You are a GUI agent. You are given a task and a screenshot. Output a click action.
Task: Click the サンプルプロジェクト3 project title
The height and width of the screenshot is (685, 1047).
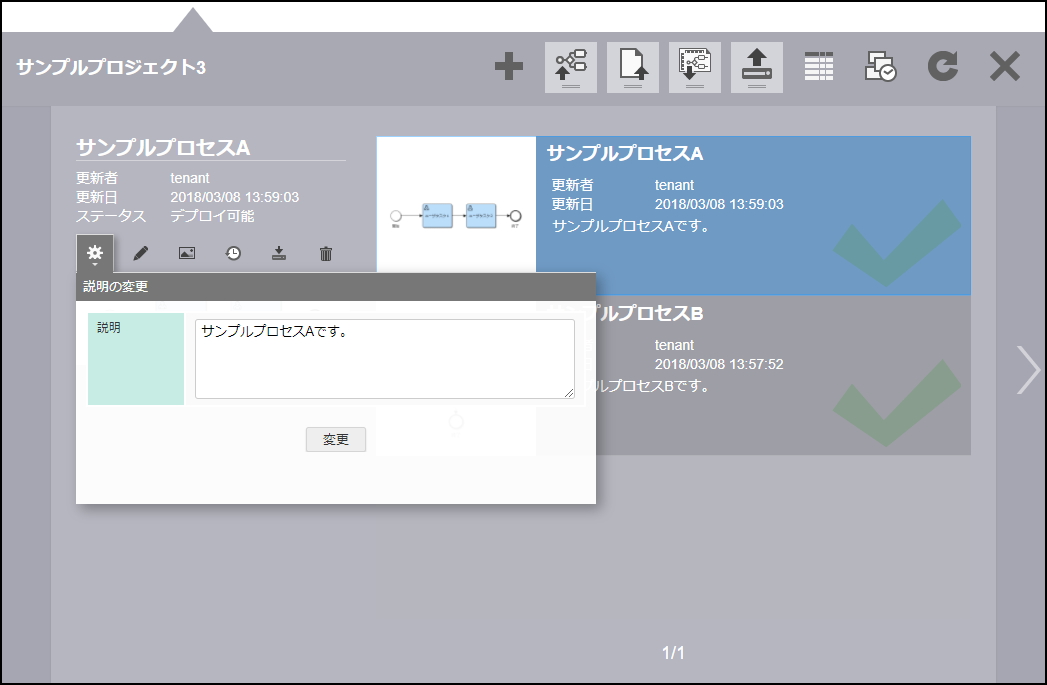(x=111, y=67)
